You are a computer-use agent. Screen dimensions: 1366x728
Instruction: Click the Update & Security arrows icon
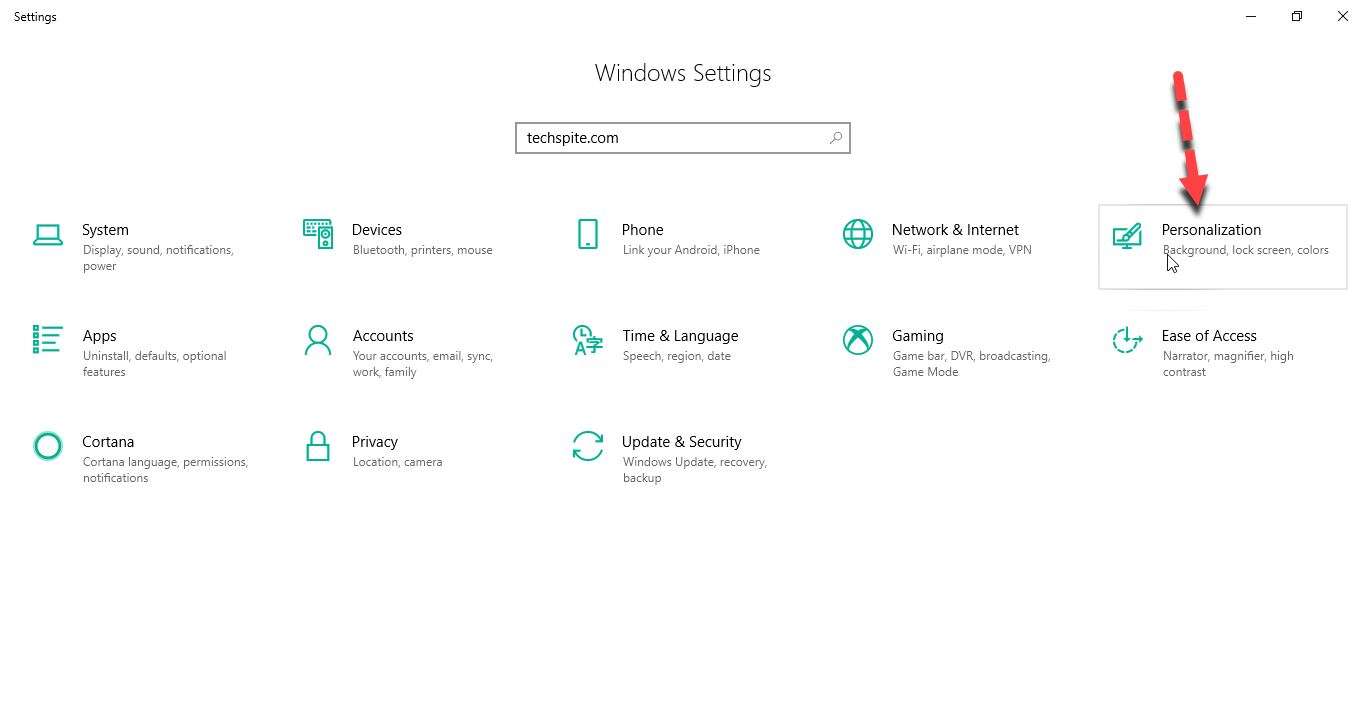588,446
